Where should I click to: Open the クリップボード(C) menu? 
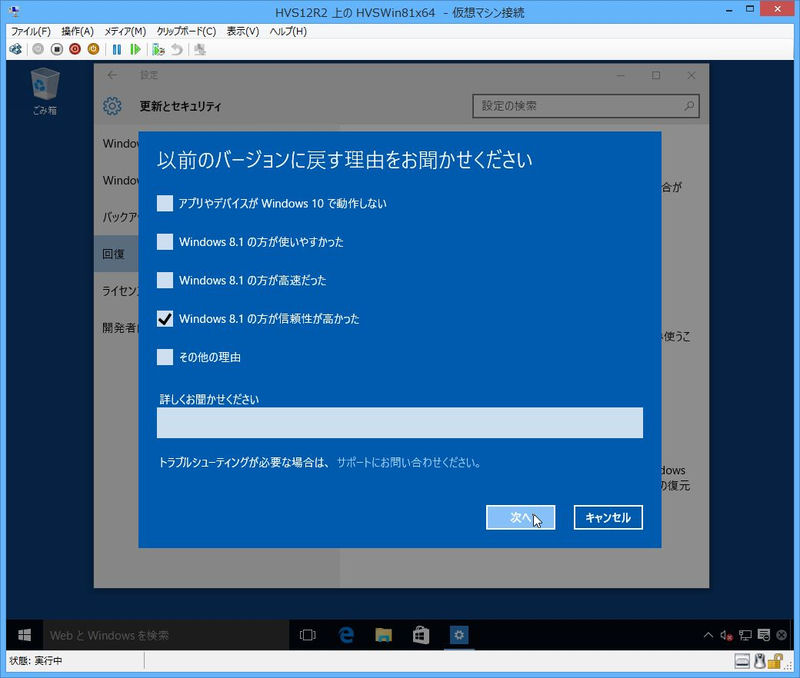tap(186, 31)
